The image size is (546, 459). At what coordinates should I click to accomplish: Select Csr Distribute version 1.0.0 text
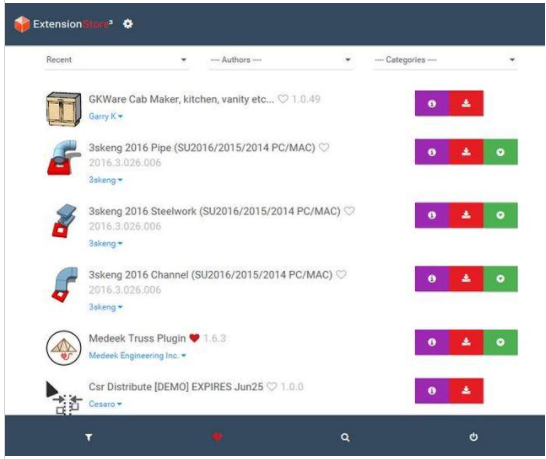[292, 387]
